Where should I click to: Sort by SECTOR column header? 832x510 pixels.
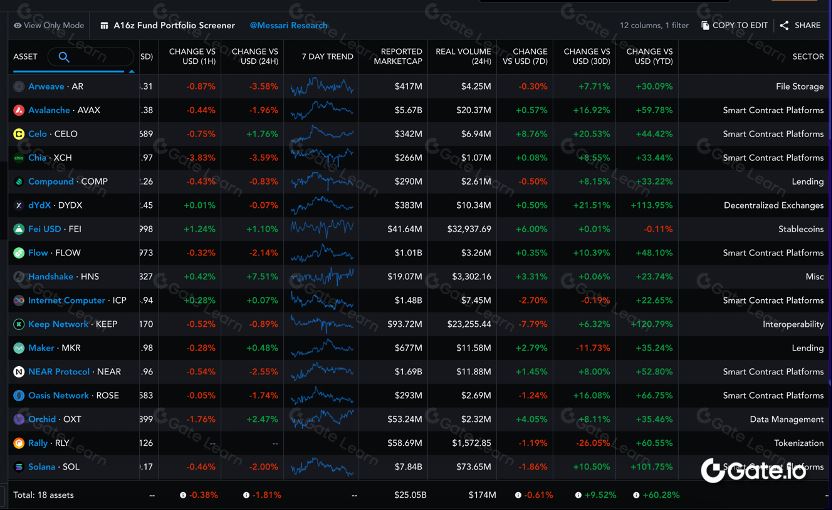[x=808, y=57]
